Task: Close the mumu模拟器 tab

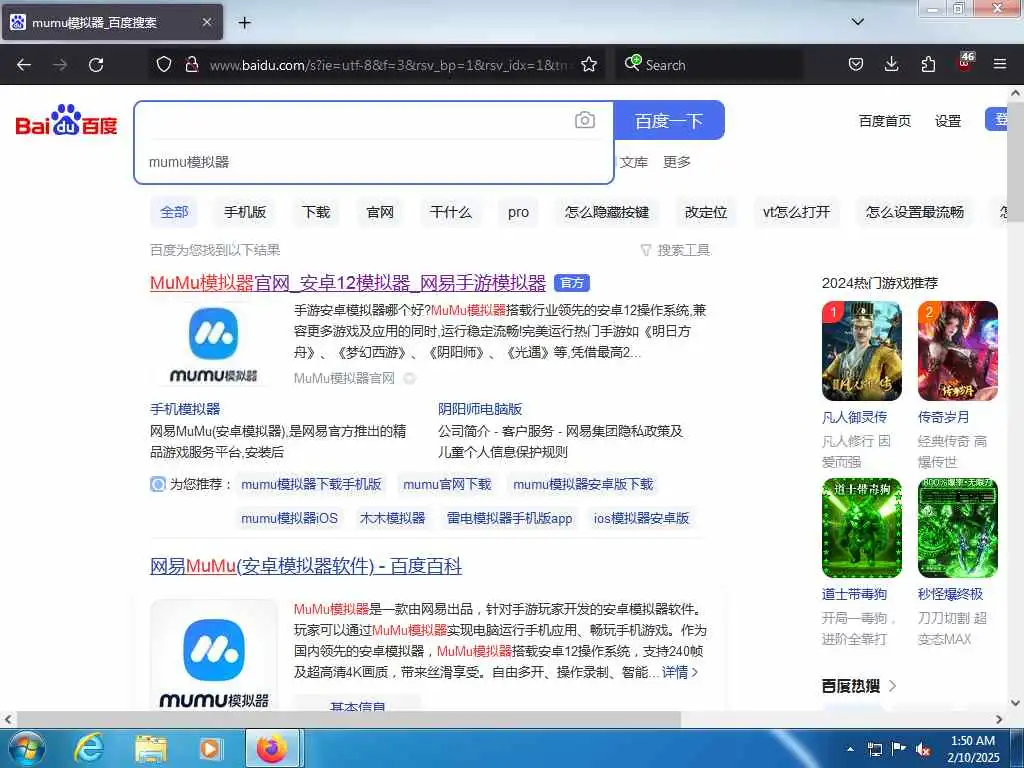Action: [x=206, y=22]
